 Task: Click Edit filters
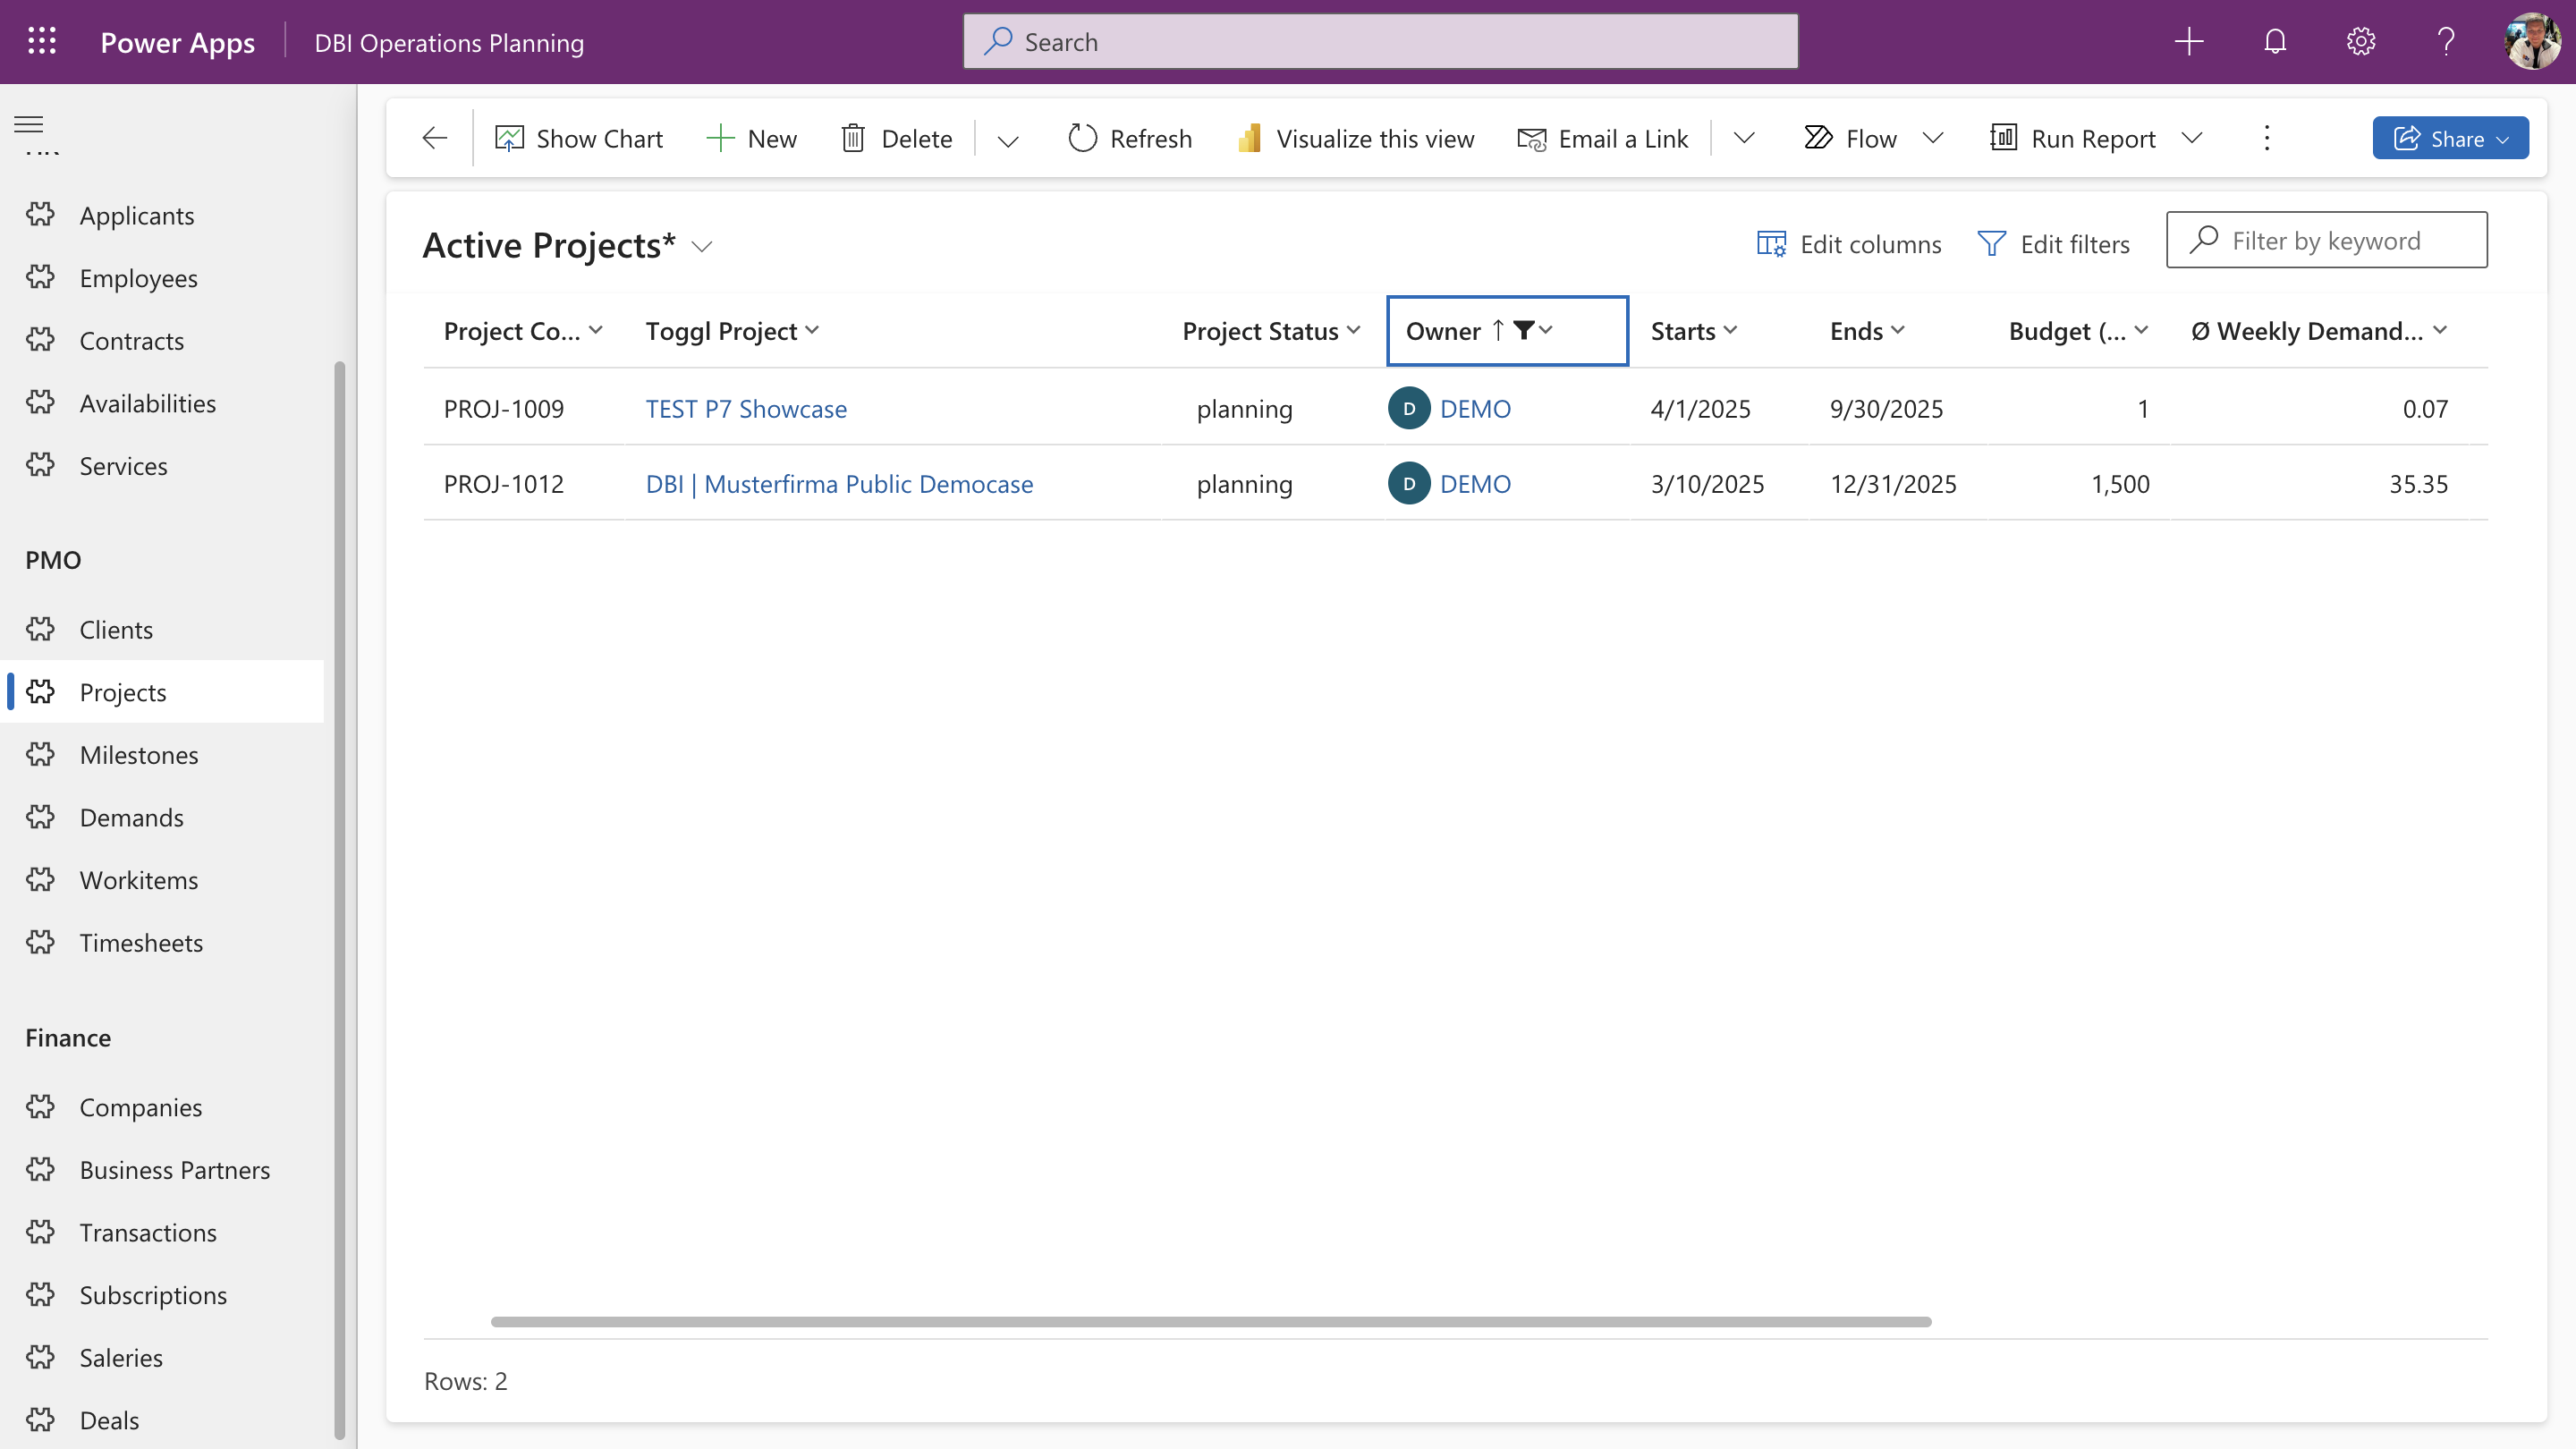pyautogui.click(x=2054, y=244)
